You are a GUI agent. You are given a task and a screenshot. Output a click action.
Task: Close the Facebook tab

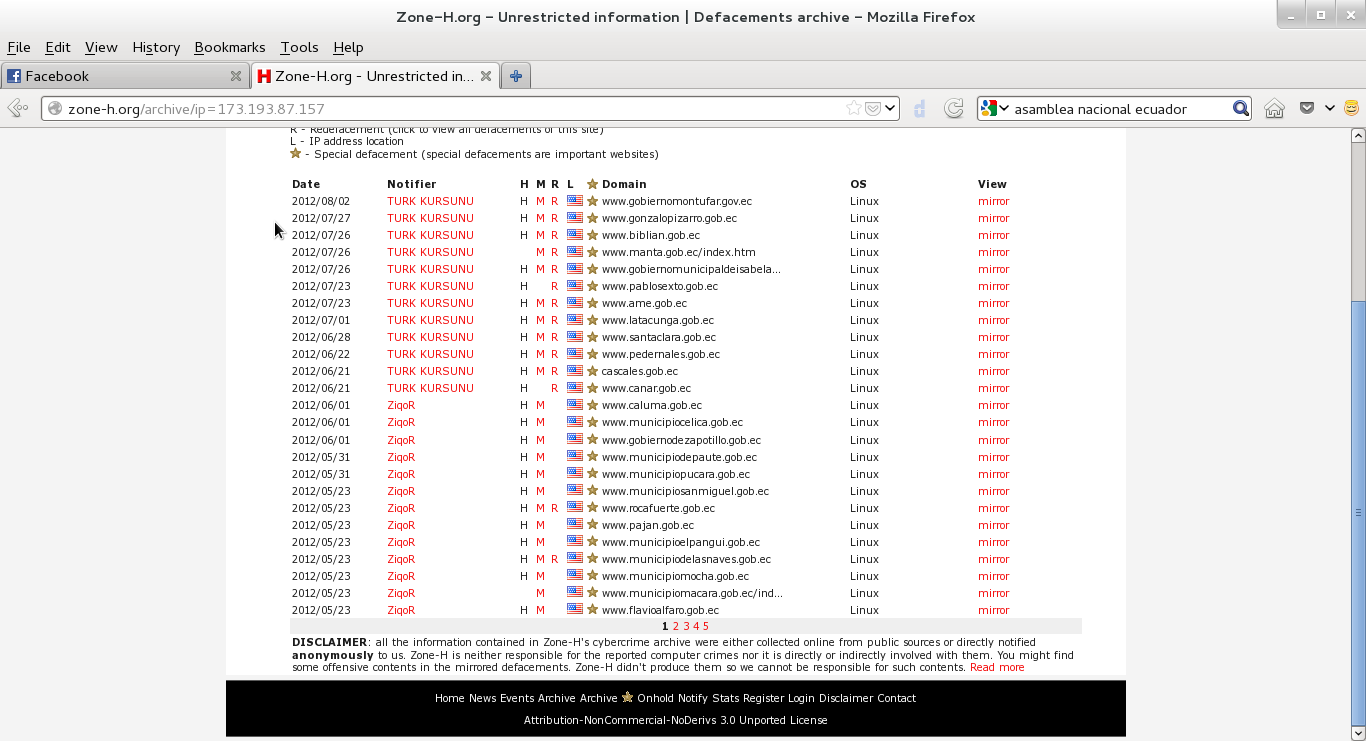point(236,76)
